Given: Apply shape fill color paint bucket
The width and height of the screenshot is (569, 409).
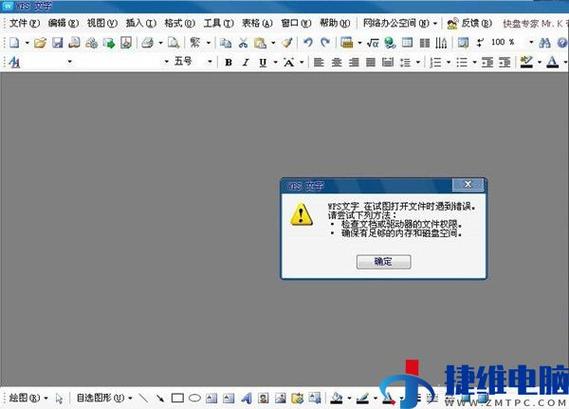Looking at the screenshot, I should pos(336,398).
